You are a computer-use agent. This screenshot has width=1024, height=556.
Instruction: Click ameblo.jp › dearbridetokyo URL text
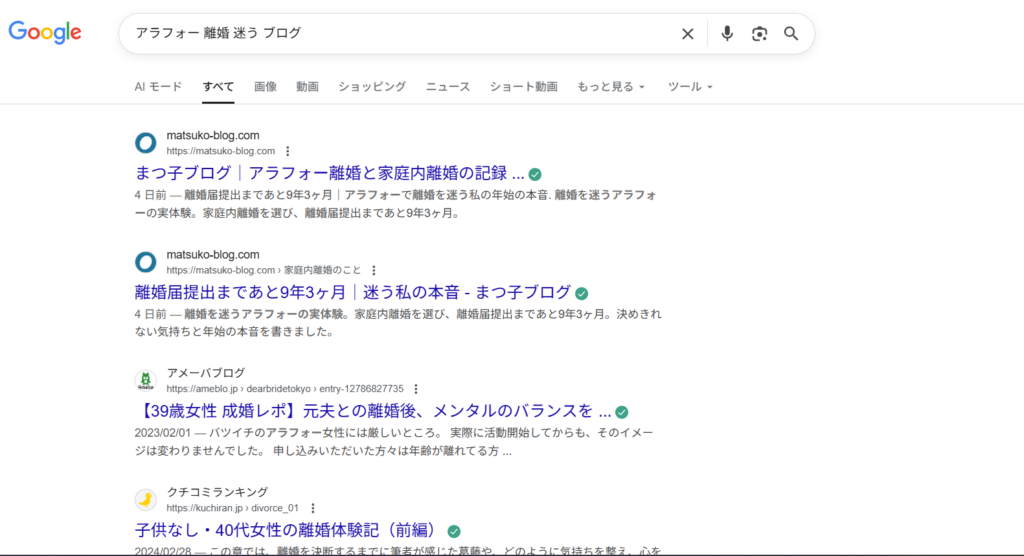285,389
